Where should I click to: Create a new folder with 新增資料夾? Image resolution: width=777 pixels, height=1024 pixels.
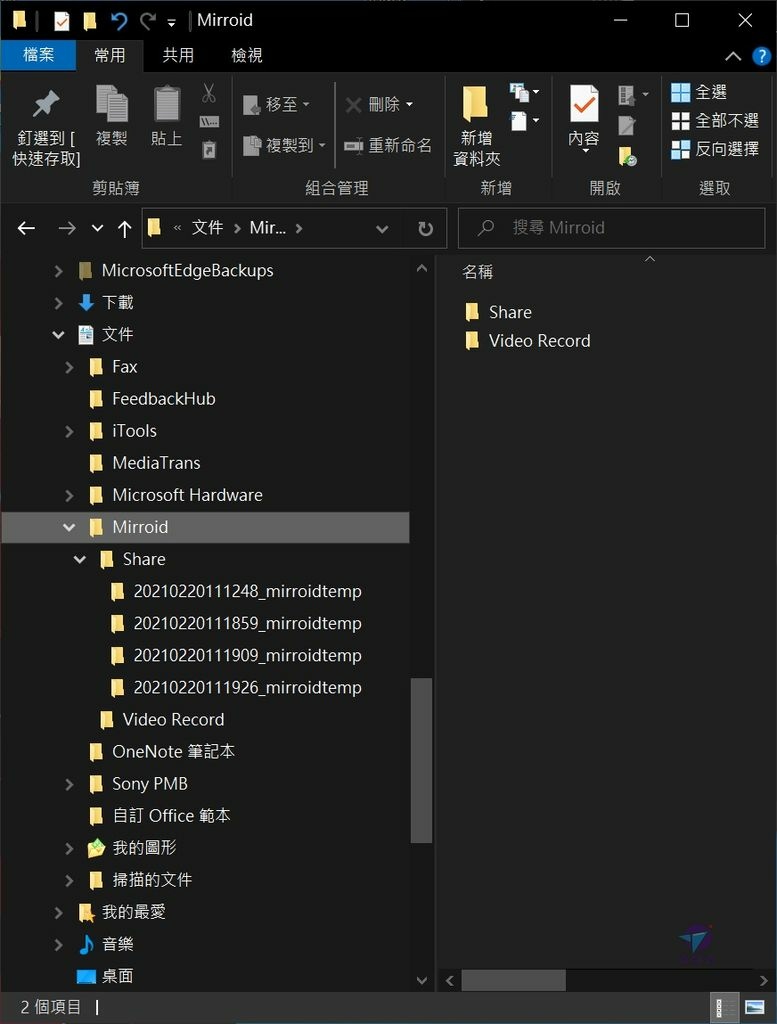[477, 126]
